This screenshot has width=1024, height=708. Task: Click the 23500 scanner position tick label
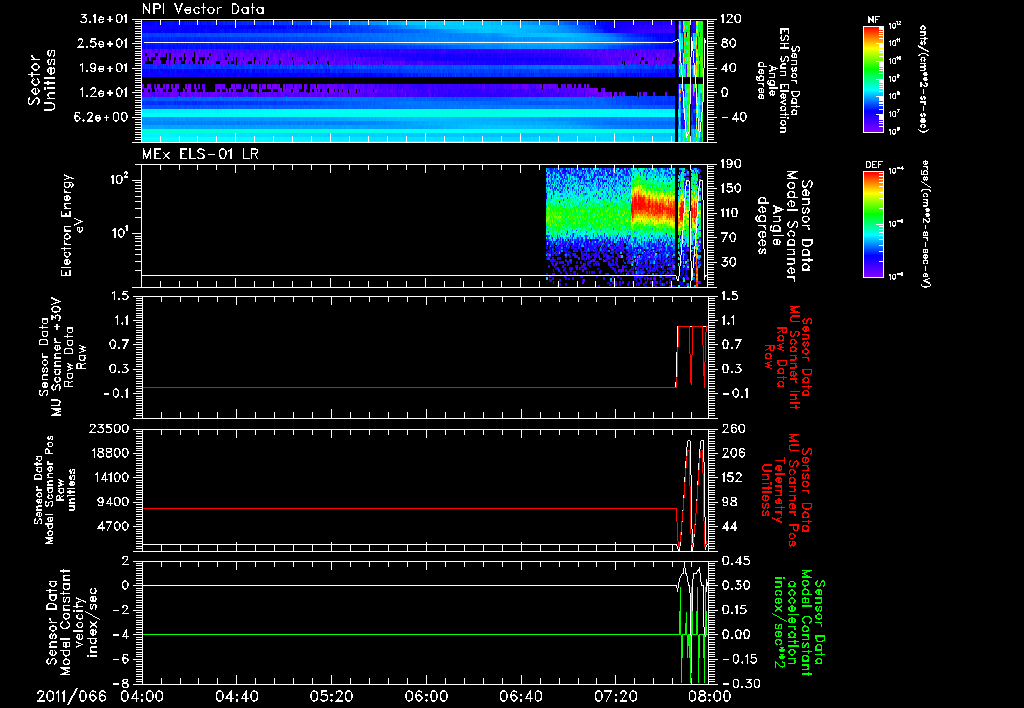point(109,428)
